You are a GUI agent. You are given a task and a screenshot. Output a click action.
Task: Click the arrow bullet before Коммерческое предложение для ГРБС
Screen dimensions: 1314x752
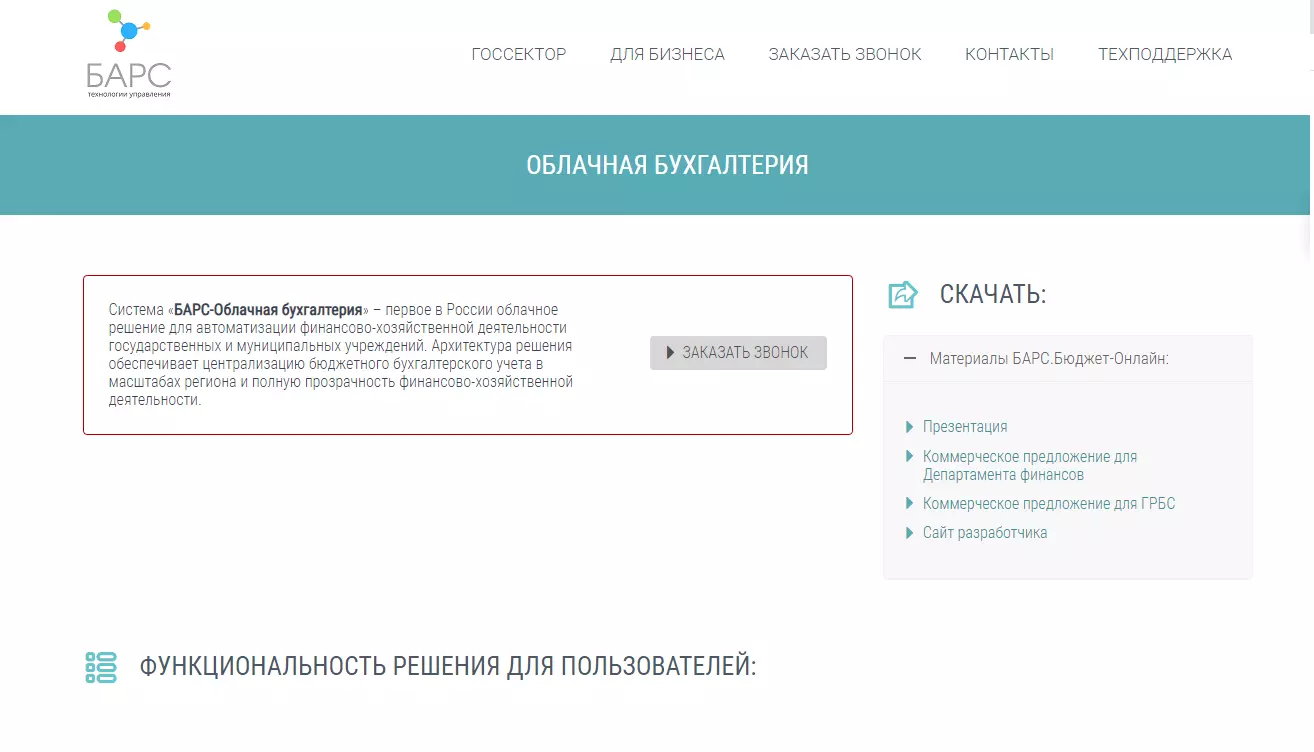910,504
